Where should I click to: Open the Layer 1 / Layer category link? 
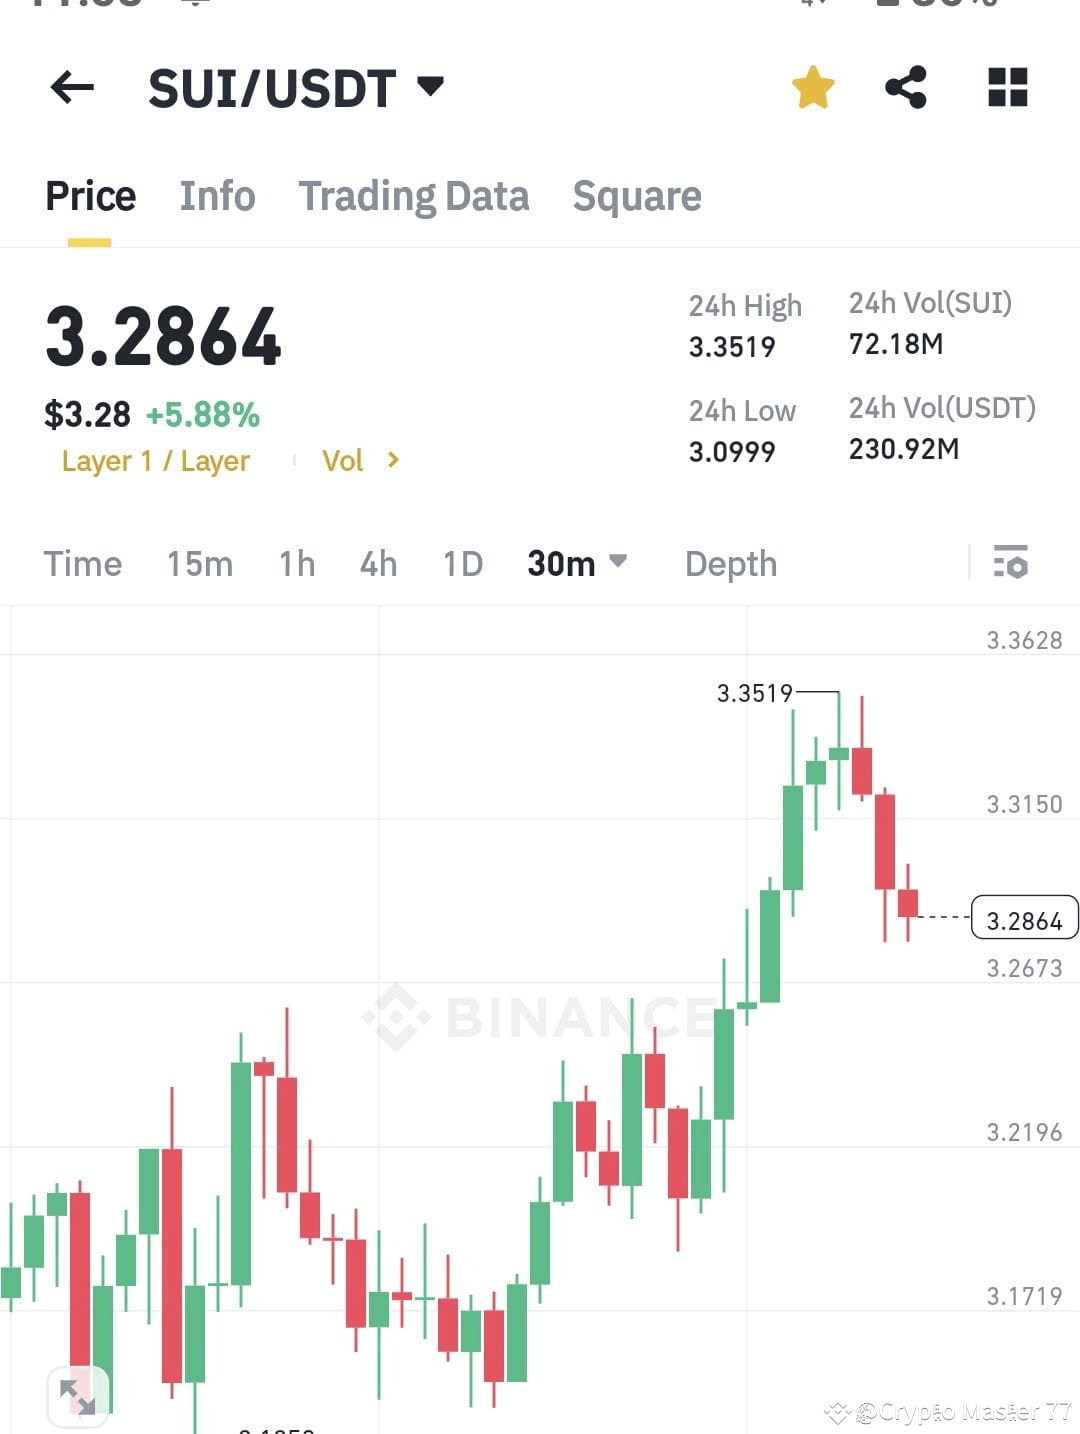[155, 461]
